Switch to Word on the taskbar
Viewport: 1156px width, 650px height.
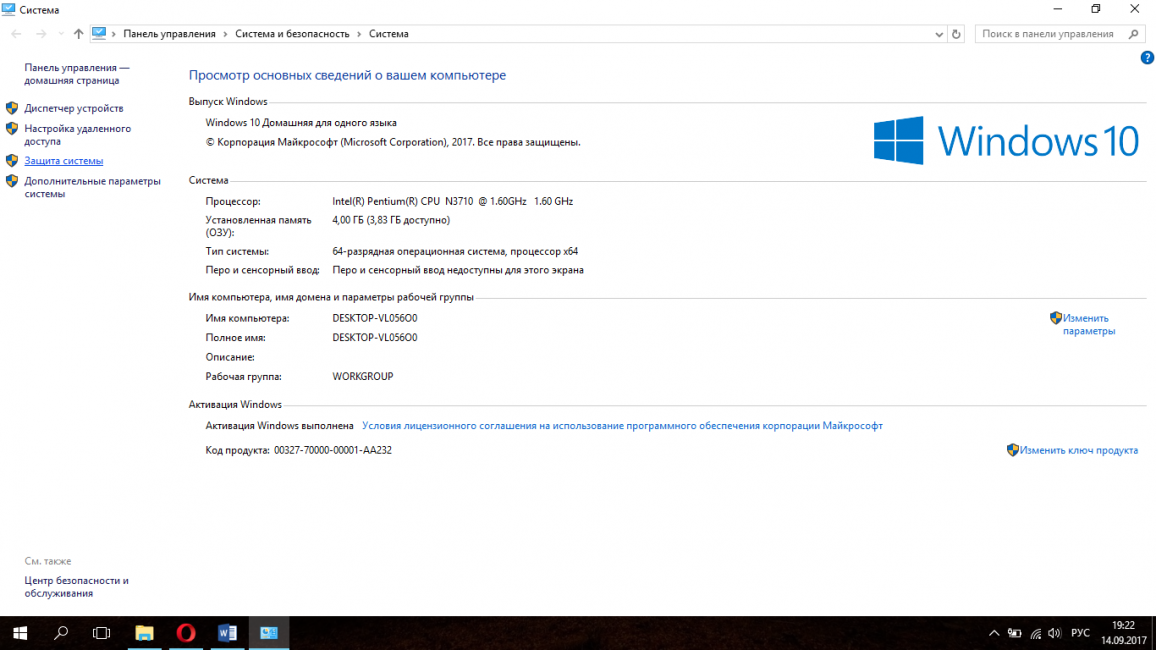pos(227,633)
